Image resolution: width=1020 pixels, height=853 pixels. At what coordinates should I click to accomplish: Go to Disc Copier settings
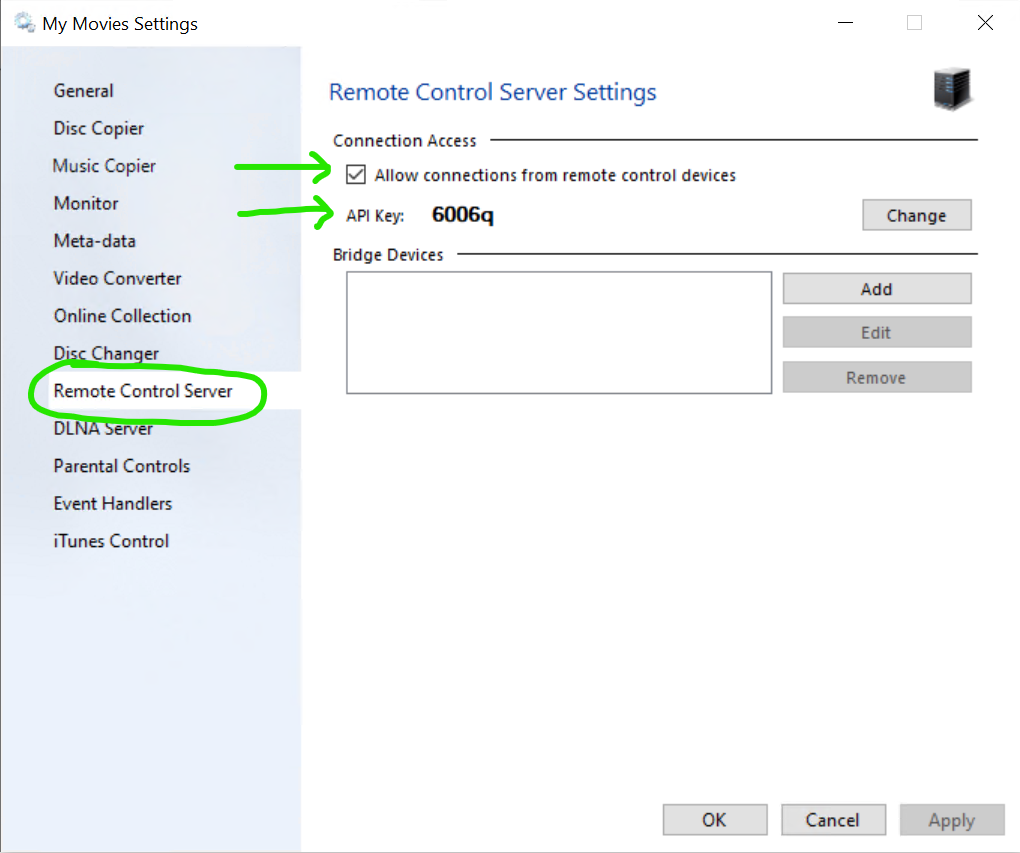98,128
